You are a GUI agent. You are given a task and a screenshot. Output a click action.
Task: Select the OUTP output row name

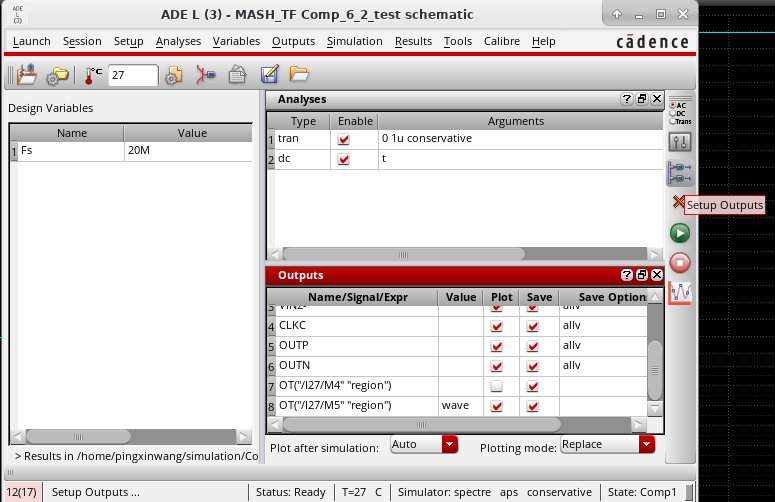pyautogui.click(x=358, y=346)
